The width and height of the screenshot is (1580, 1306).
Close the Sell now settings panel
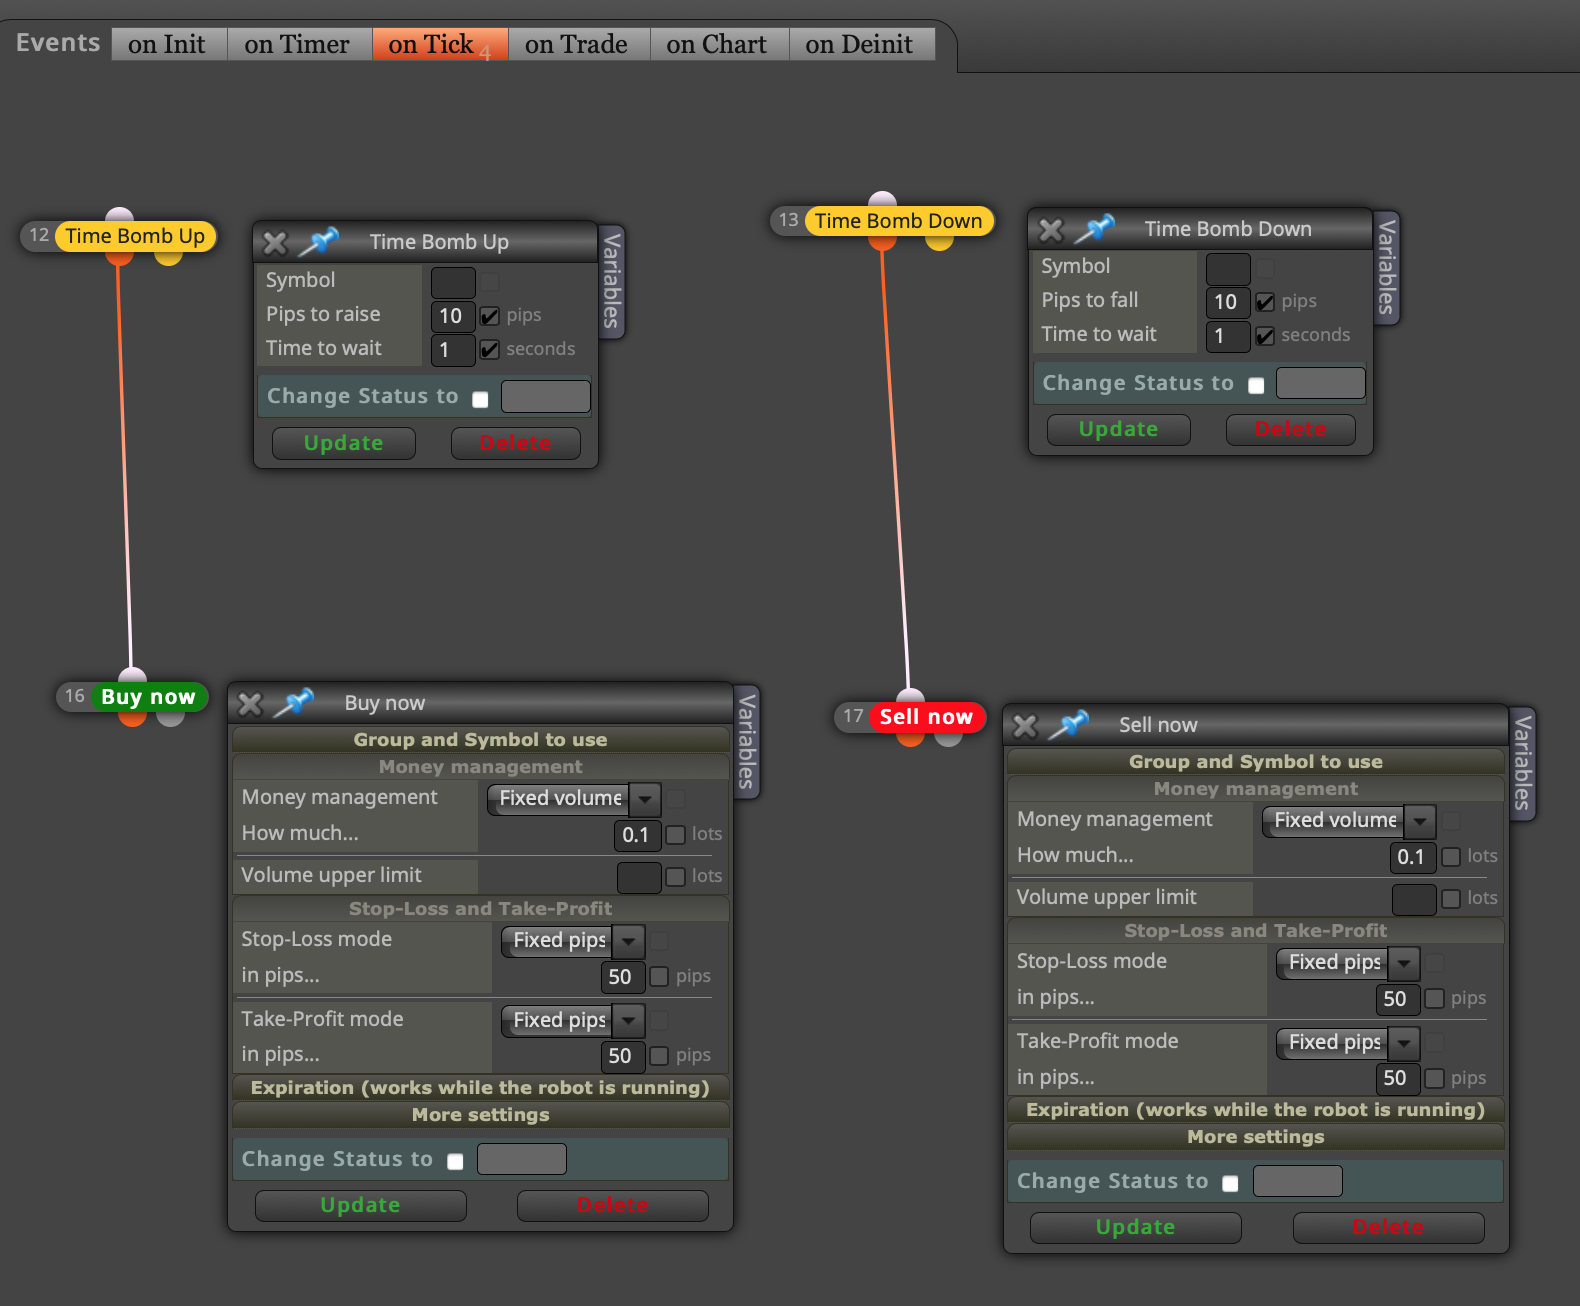coord(1025,726)
